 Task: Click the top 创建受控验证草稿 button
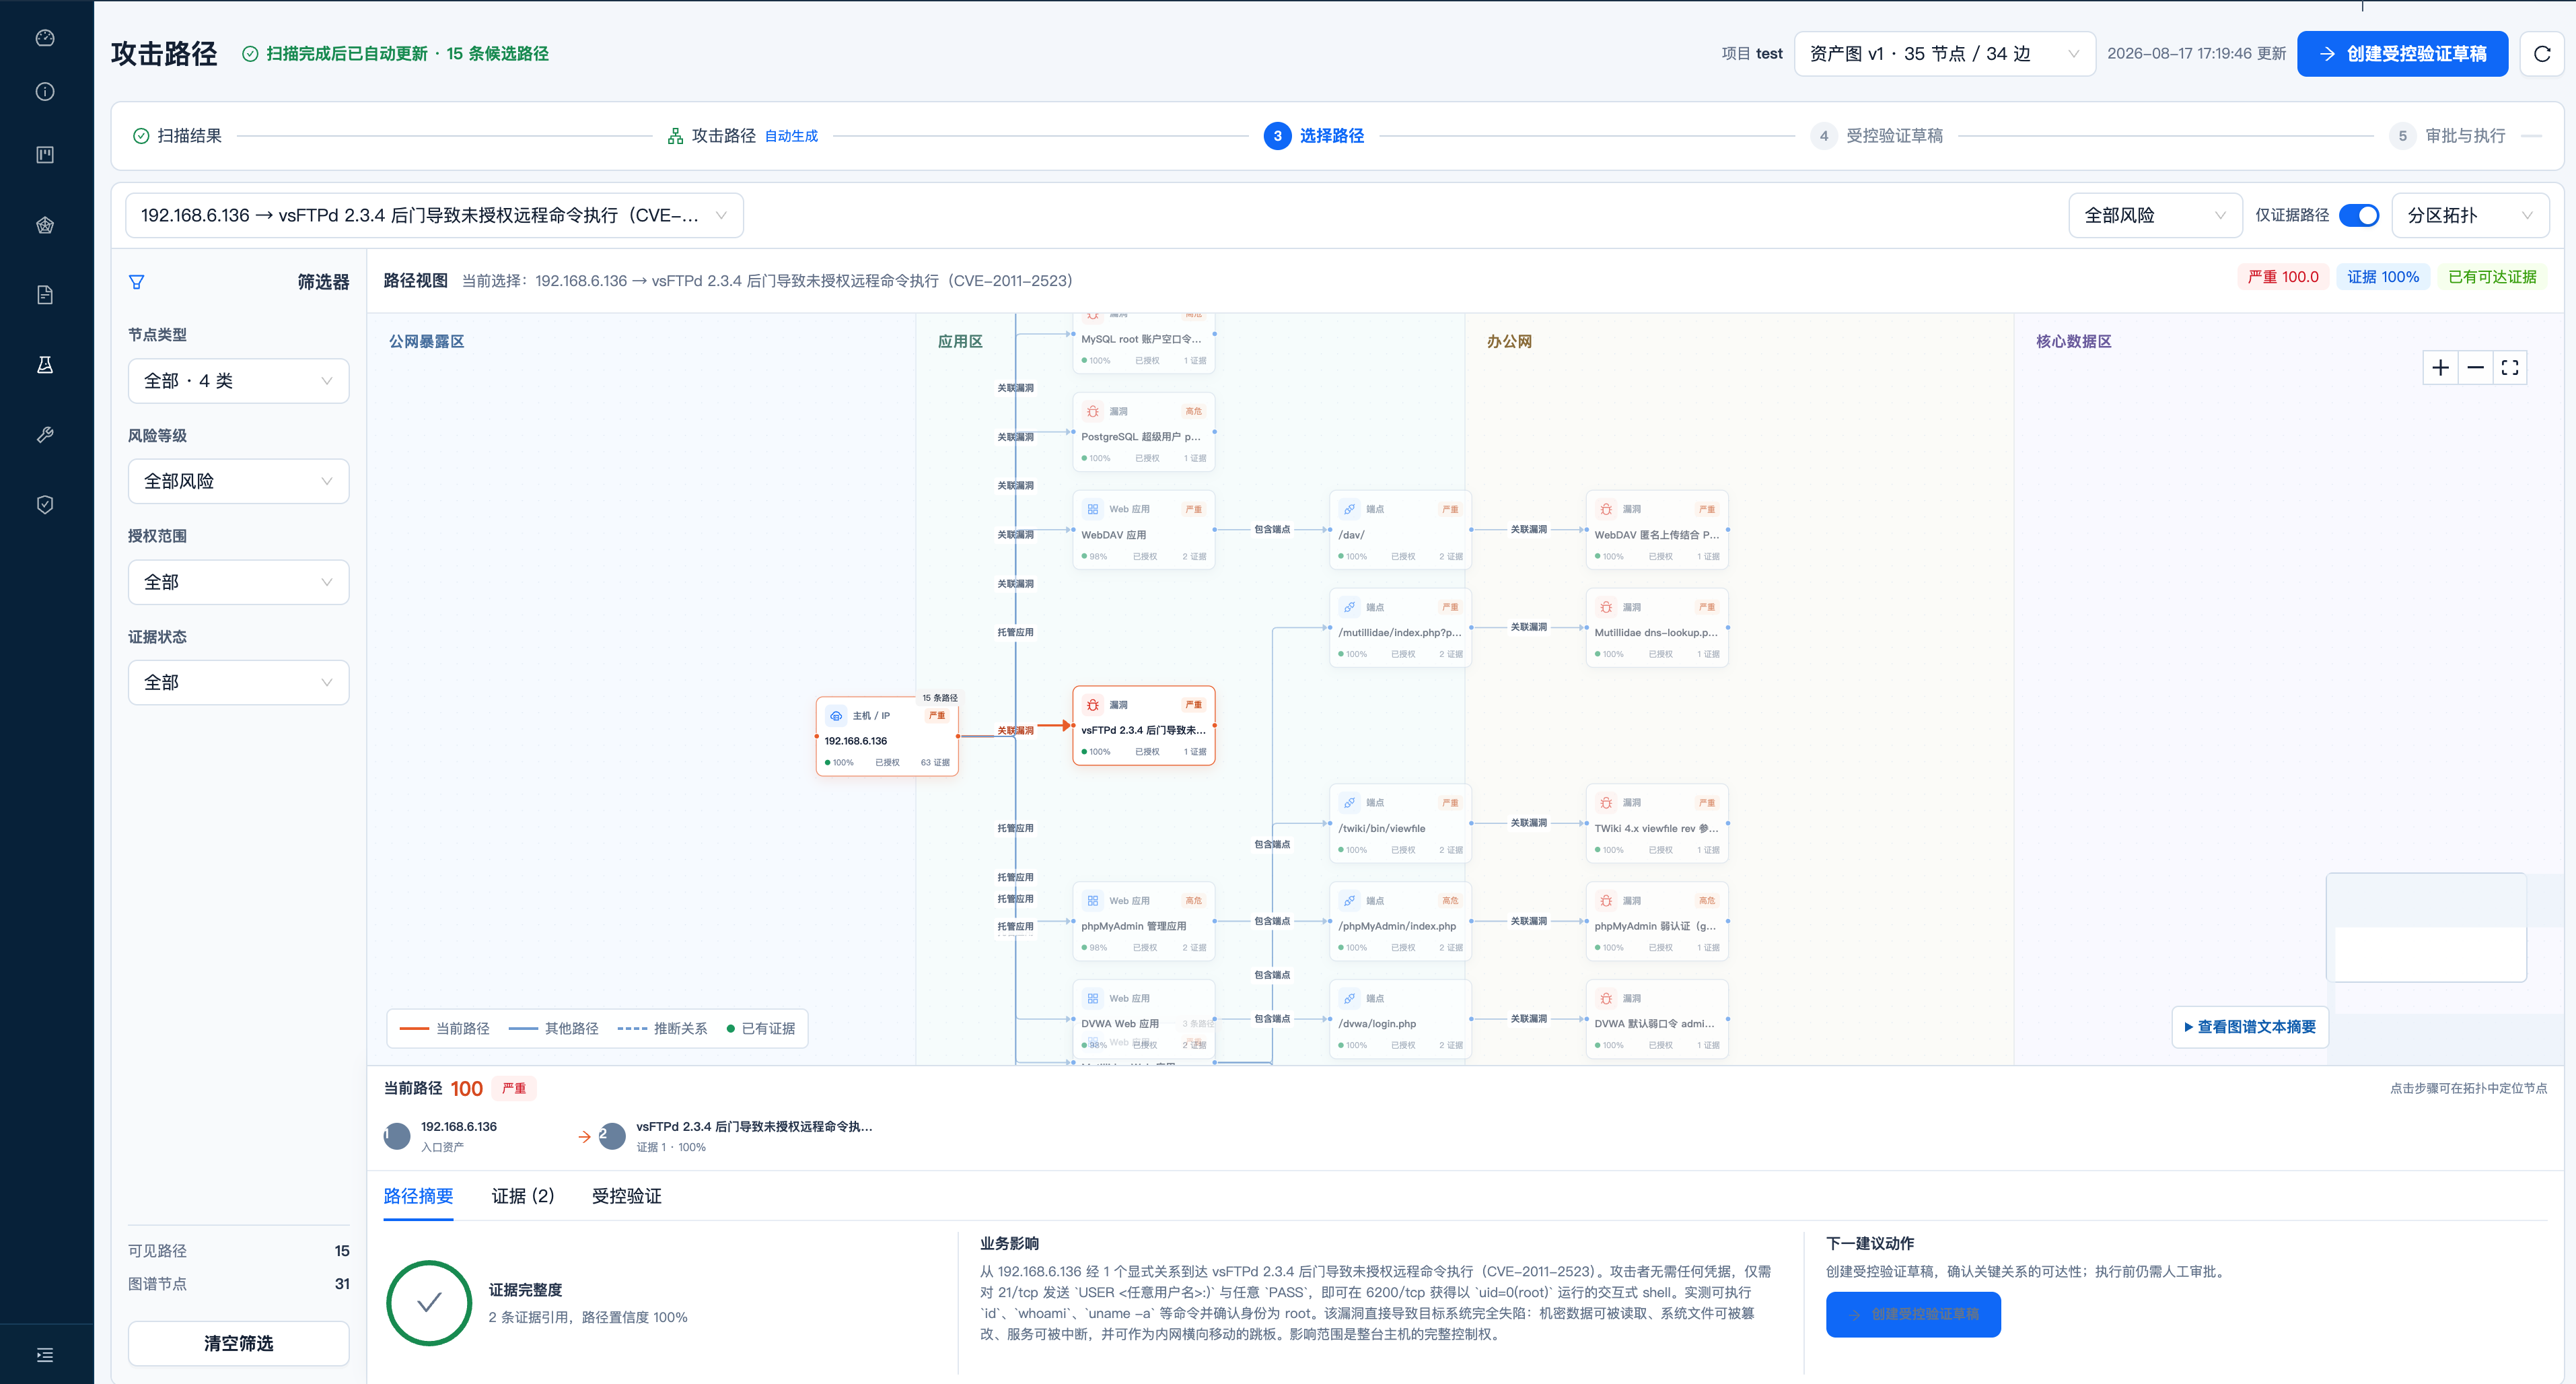tap(2402, 54)
